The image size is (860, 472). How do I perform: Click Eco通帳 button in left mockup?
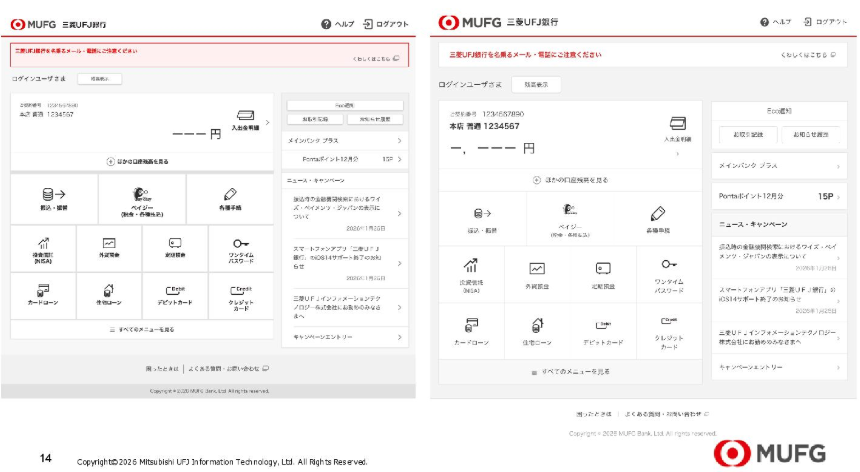tap(344, 105)
